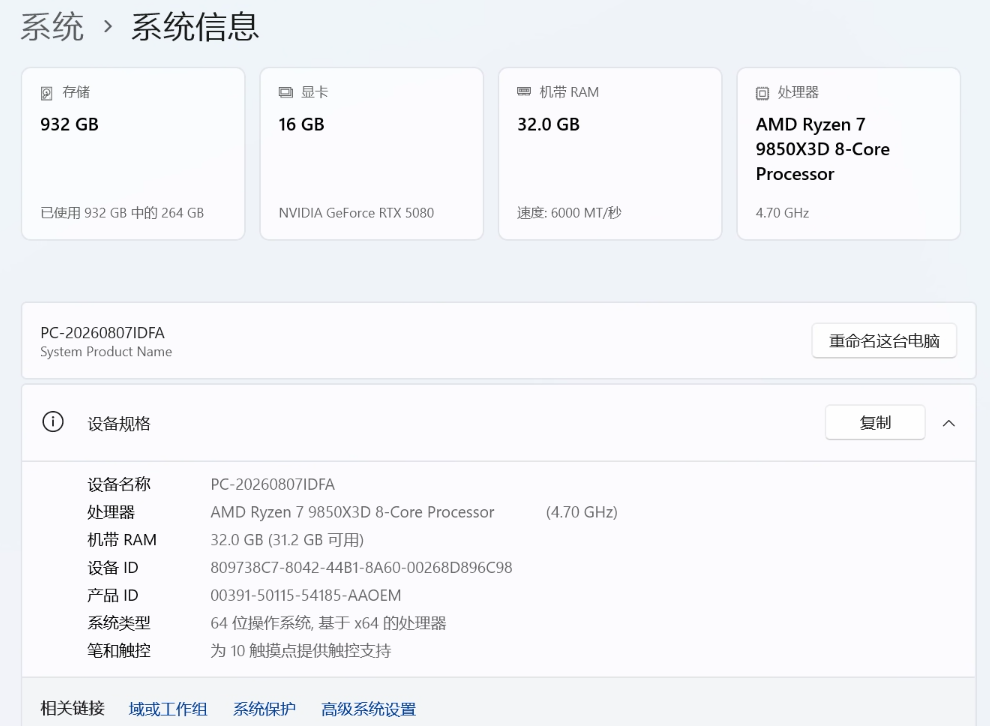Open the 高级系统设置 link
Viewport: 990px width, 726px height.
[x=369, y=709]
